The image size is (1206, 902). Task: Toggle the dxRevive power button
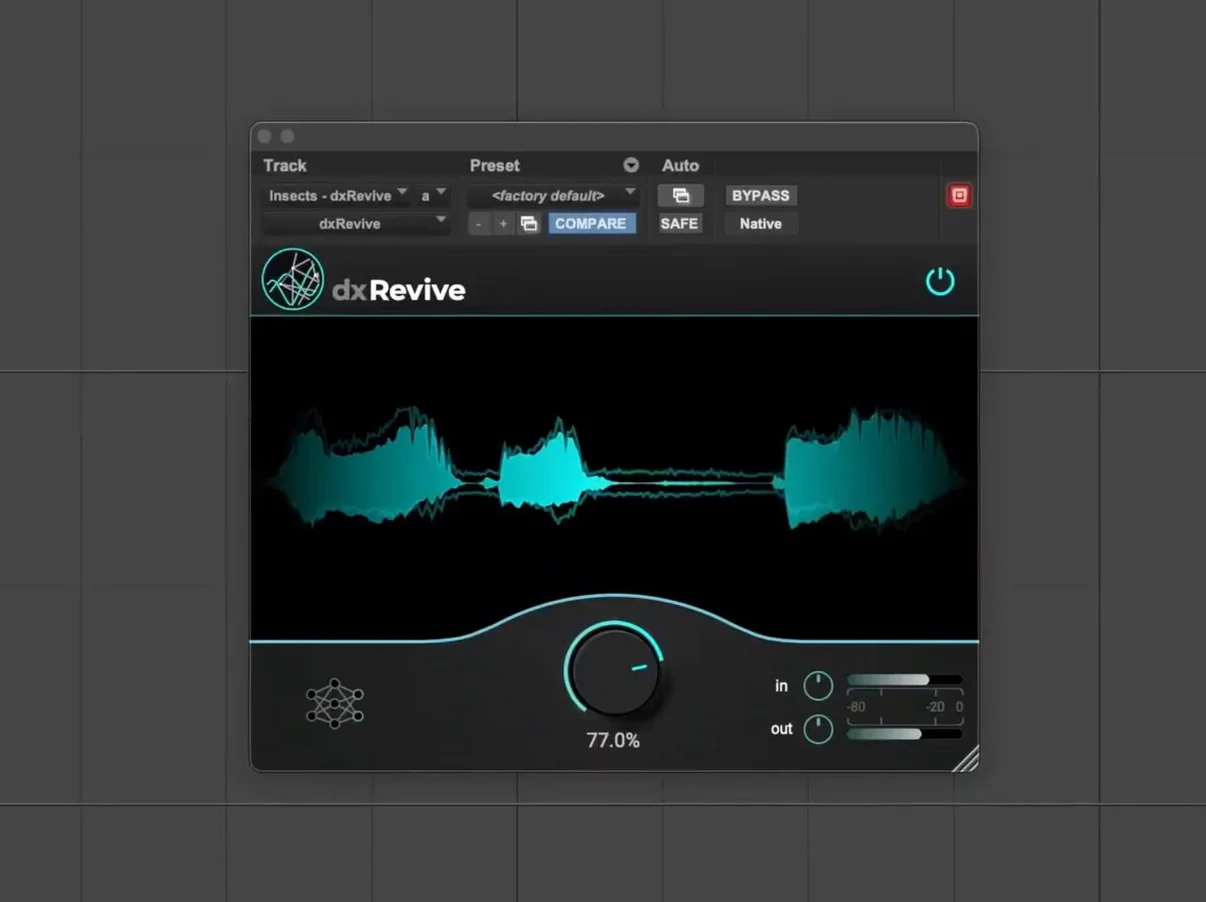point(939,282)
